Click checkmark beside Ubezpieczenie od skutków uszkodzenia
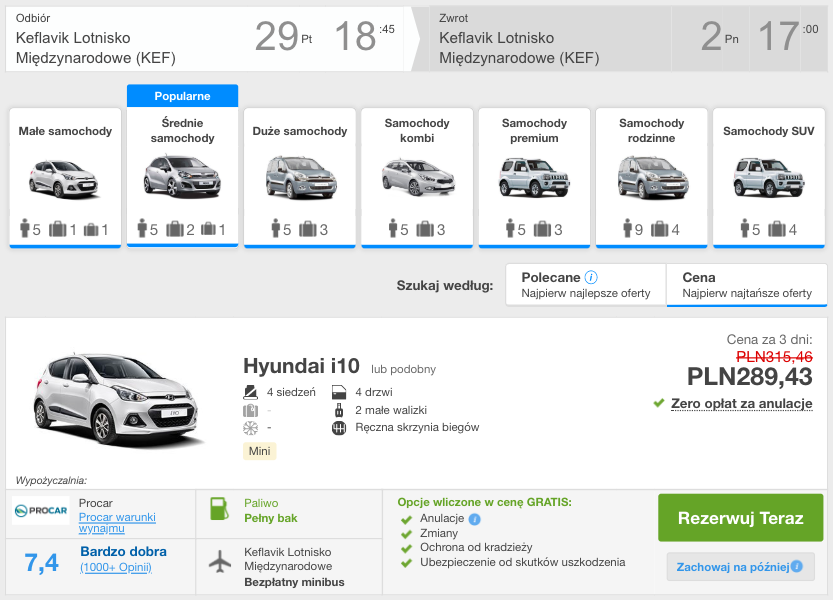 tap(406, 563)
